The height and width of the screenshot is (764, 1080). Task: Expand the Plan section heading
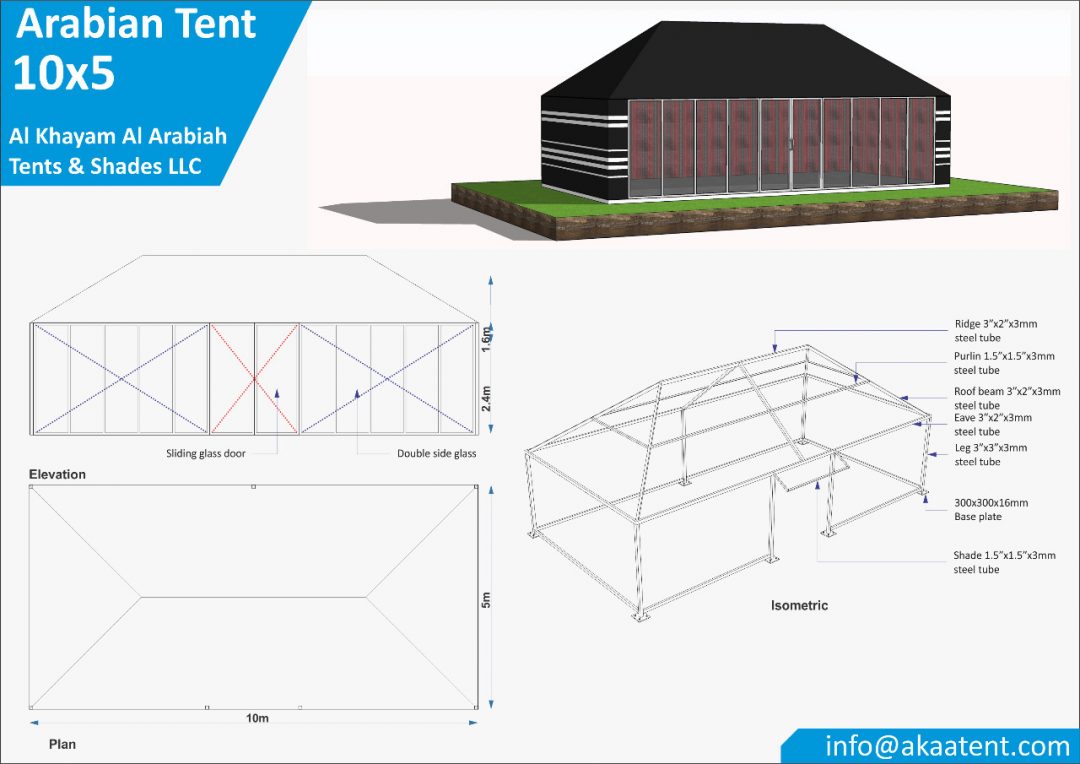(61, 744)
